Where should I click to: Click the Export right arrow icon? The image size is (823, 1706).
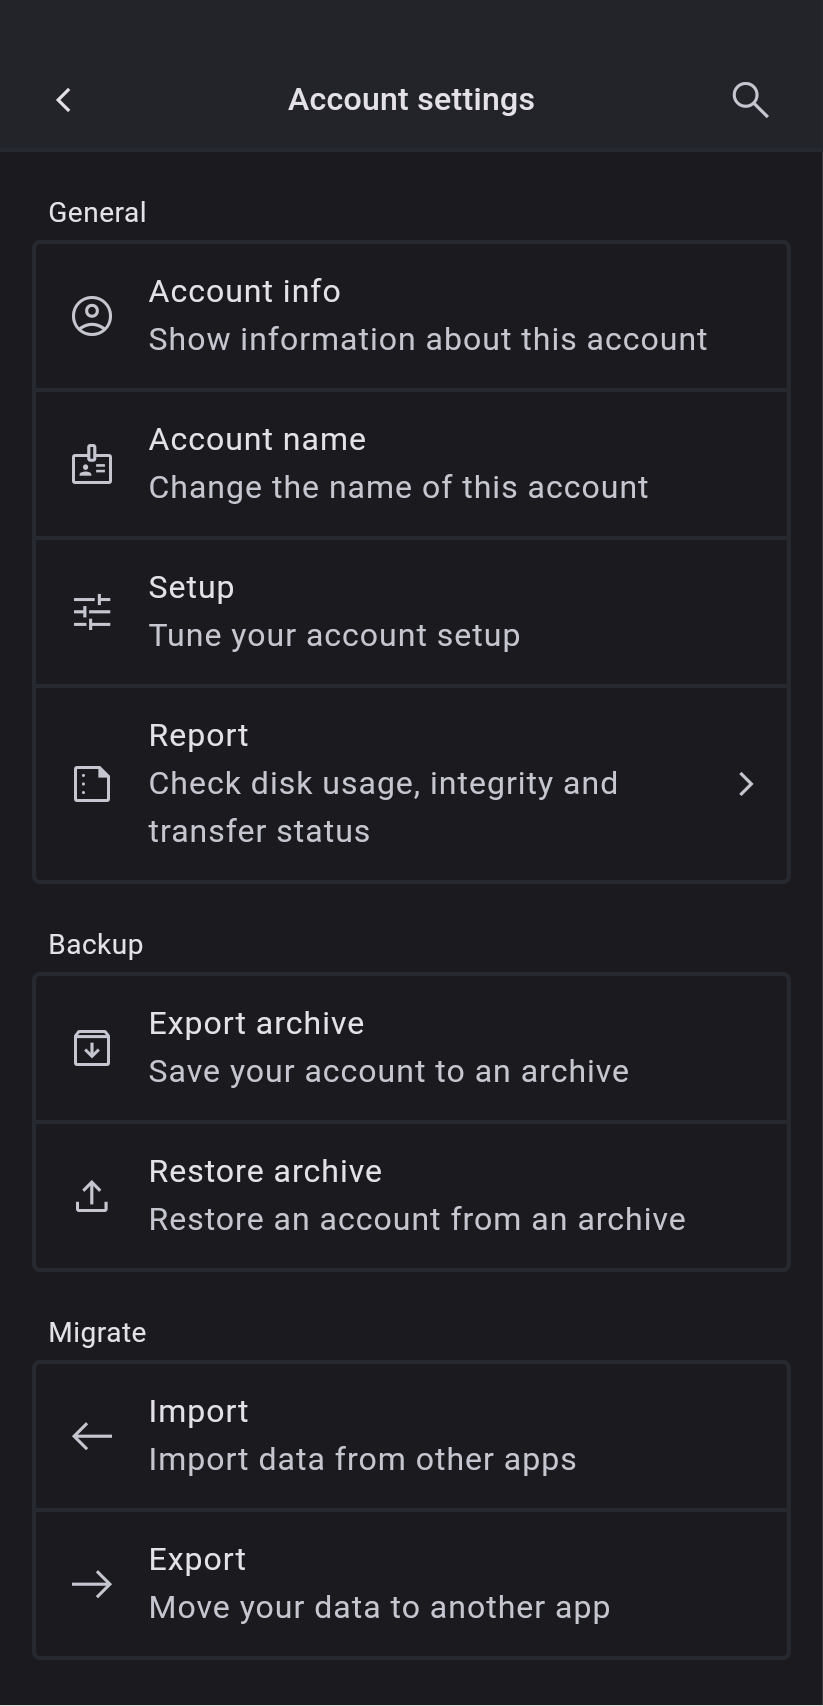[x=92, y=1584]
